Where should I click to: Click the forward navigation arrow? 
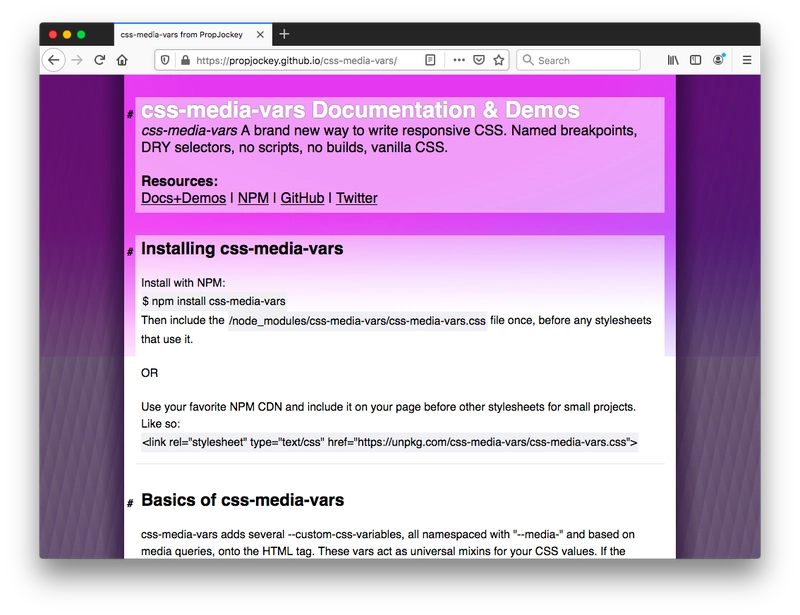click(x=77, y=60)
